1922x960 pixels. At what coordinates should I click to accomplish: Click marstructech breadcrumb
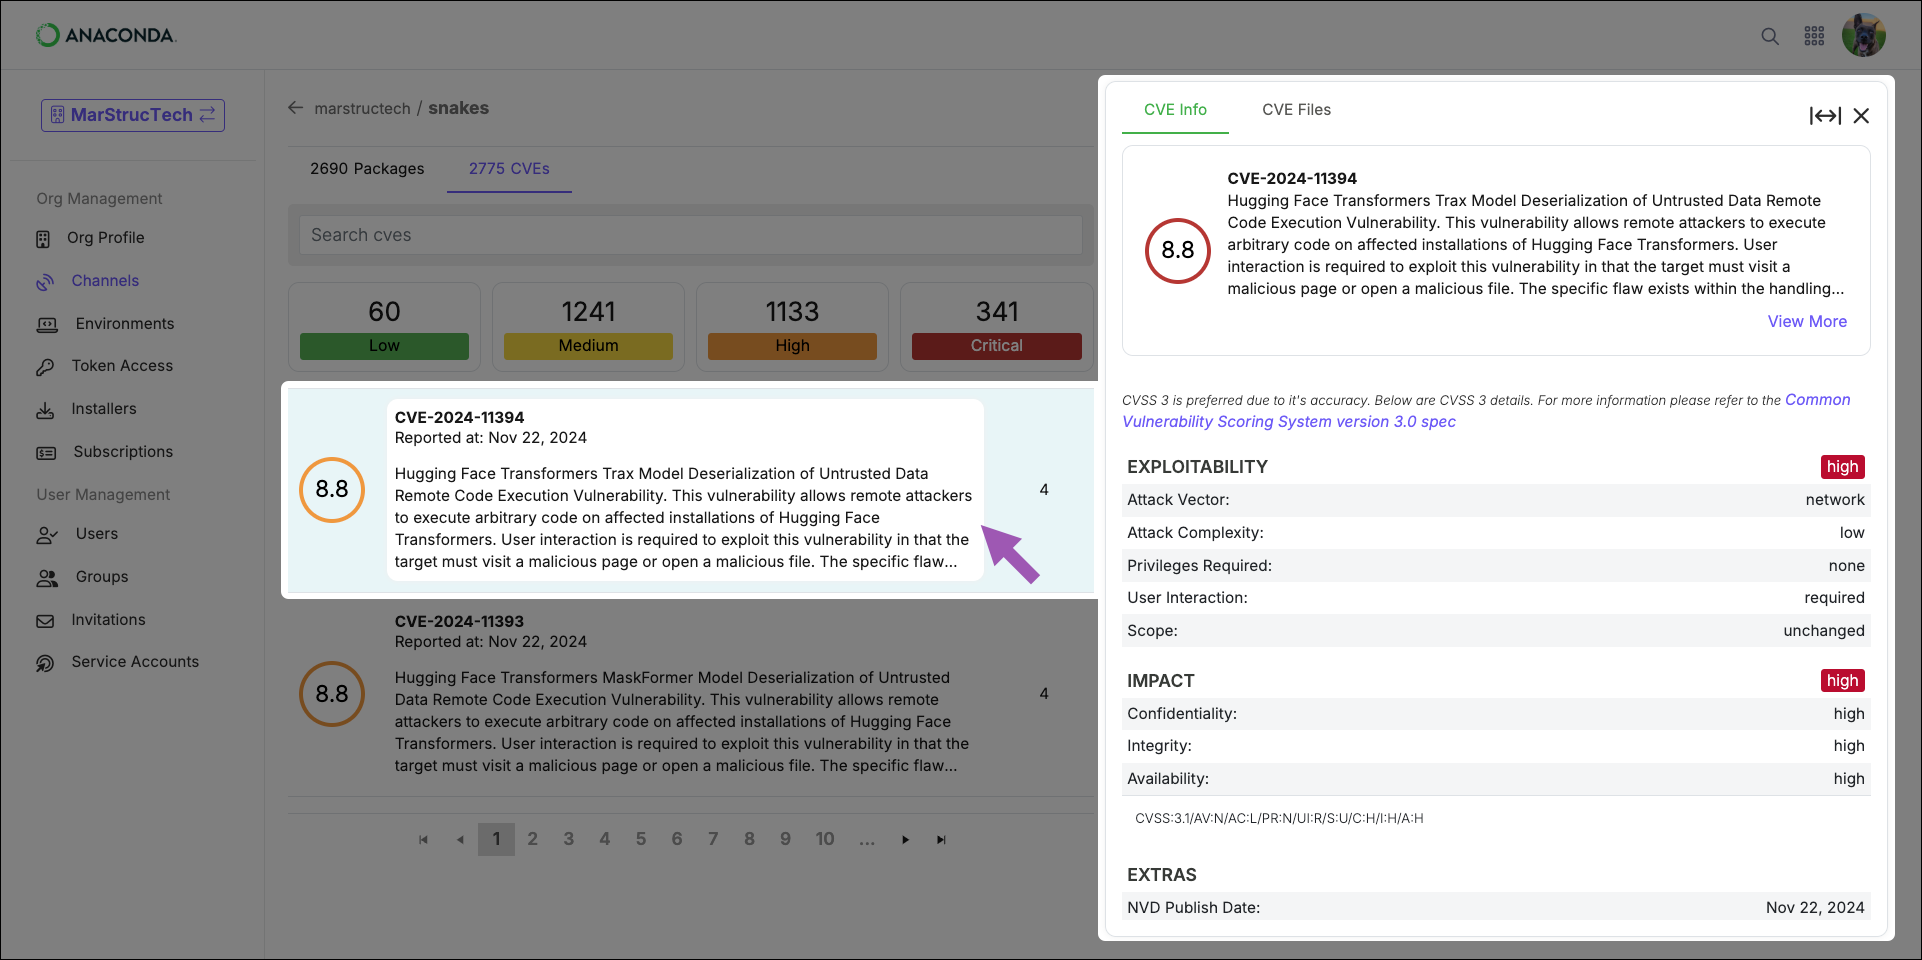click(x=362, y=108)
